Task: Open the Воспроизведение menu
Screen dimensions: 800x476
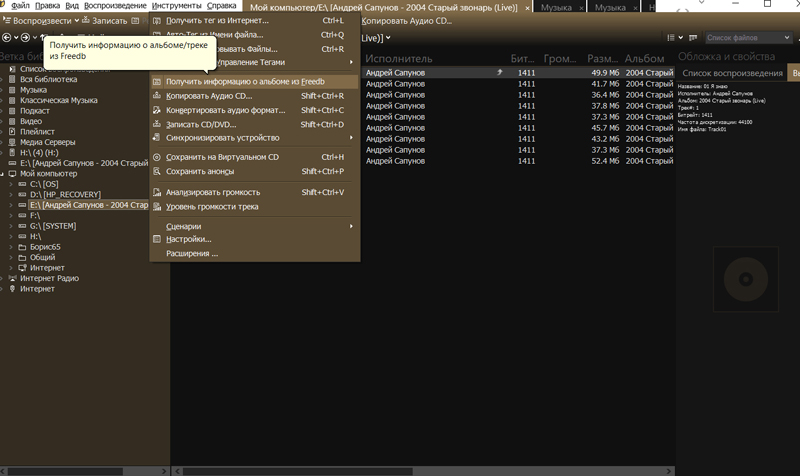Action: pyautogui.click(x=115, y=6)
